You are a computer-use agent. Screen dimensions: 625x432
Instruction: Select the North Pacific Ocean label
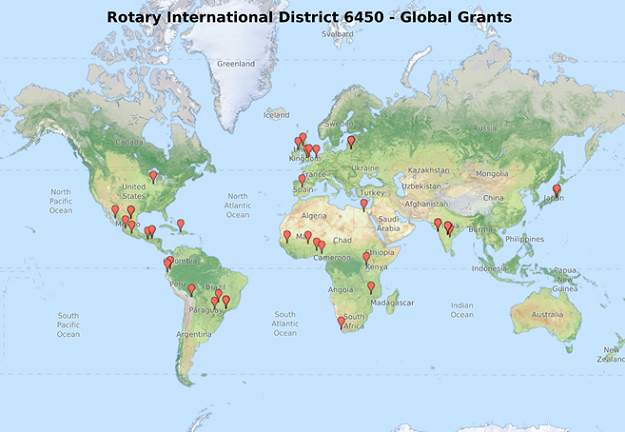click(61, 201)
